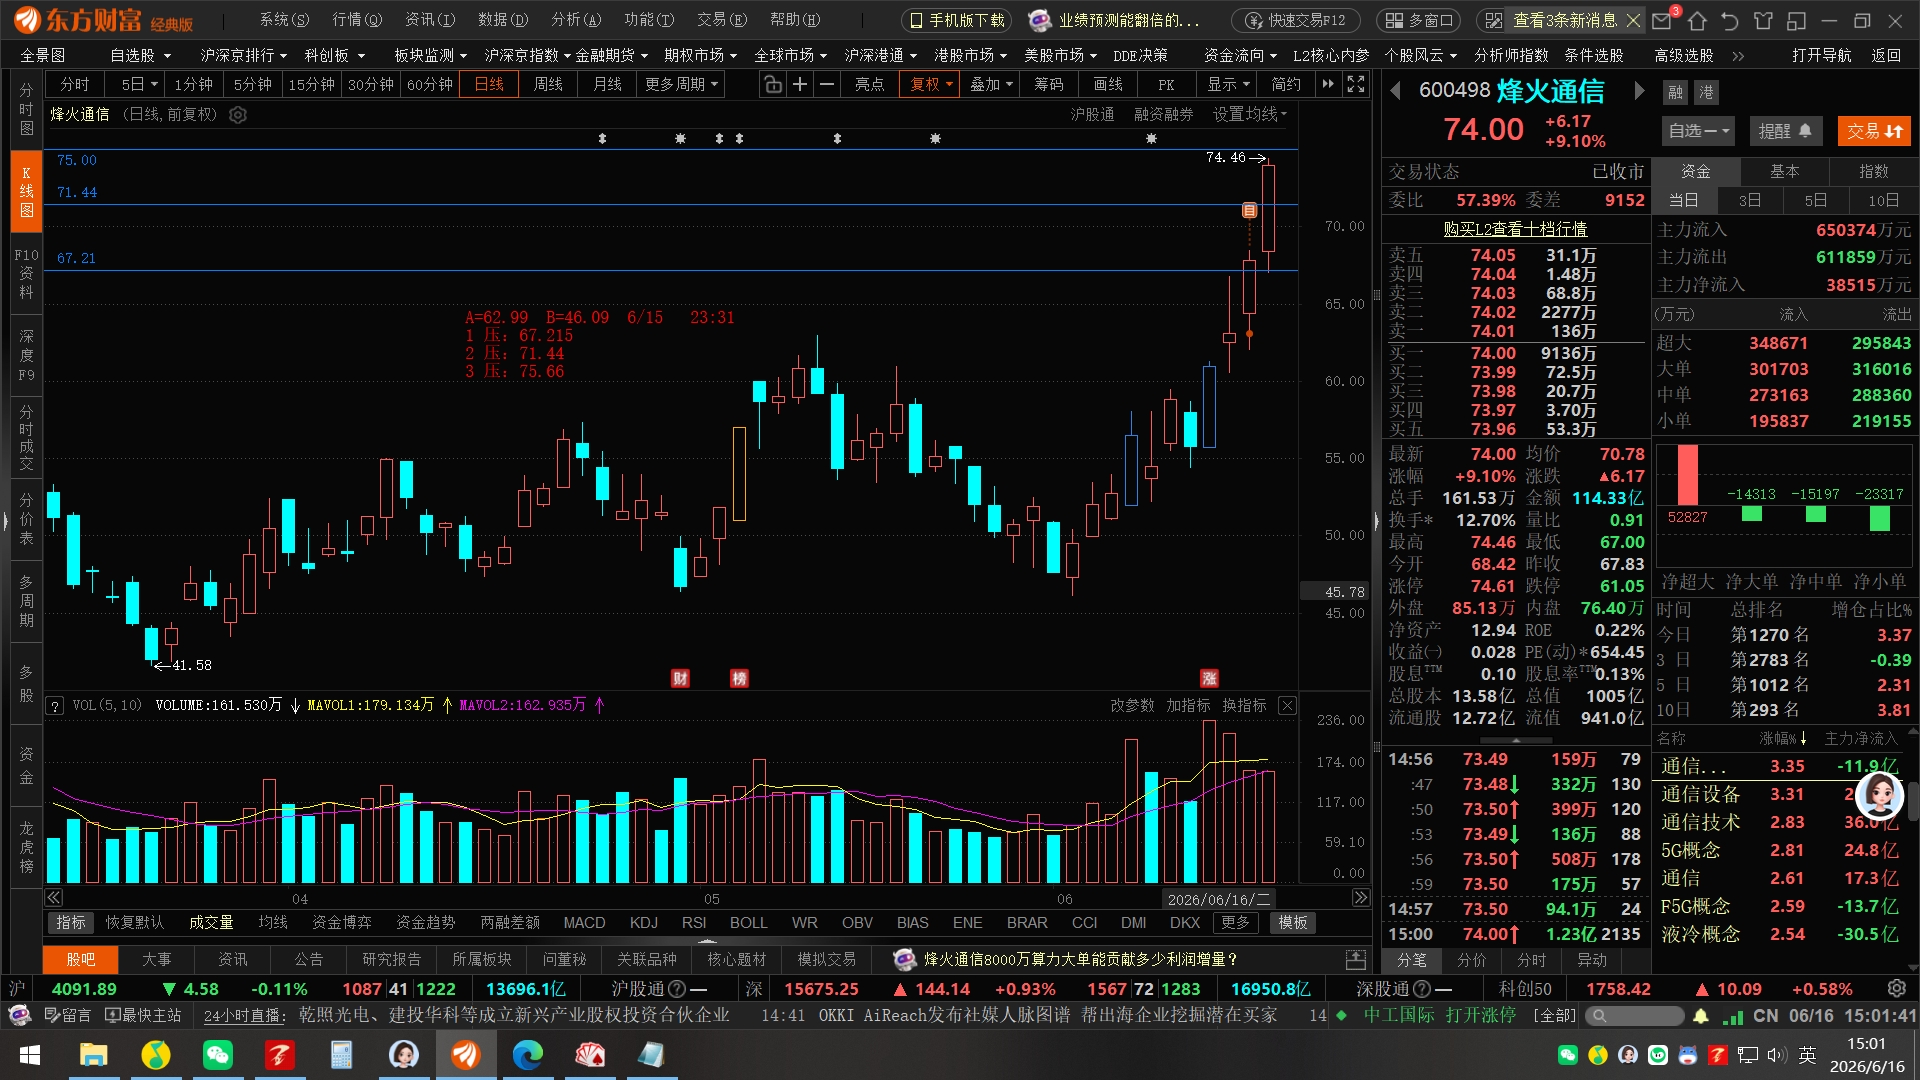Open the skin (shirt) icon

1763,20
